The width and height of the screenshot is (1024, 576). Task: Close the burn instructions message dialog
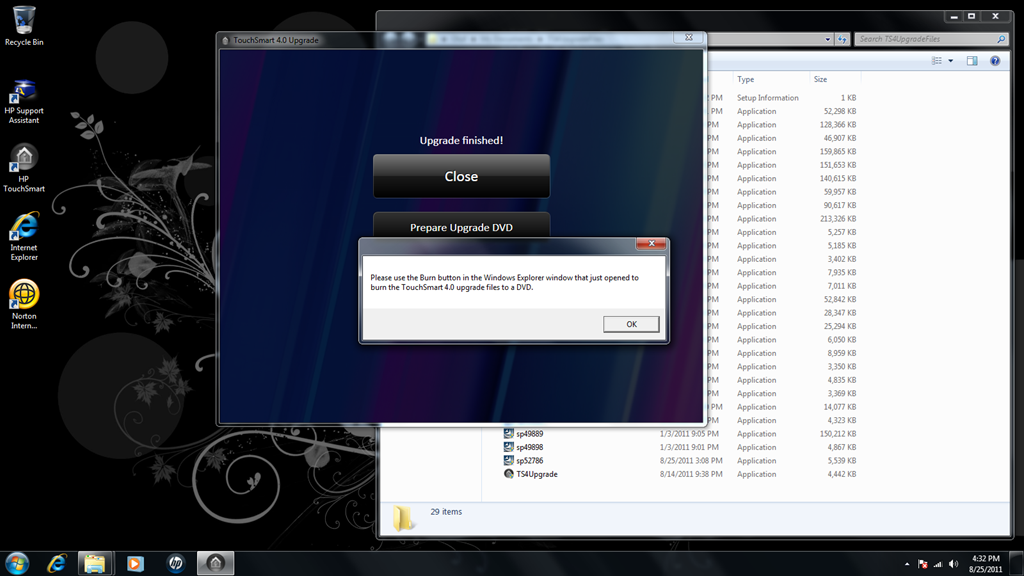point(651,244)
